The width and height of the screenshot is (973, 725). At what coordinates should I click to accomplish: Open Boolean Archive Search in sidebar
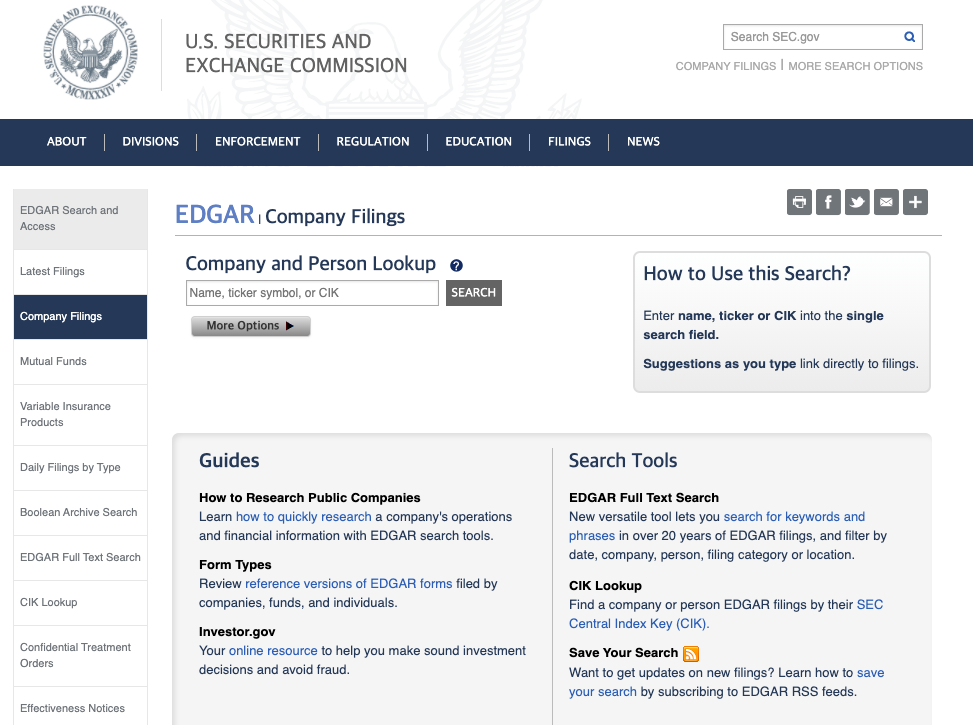tap(81, 513)
